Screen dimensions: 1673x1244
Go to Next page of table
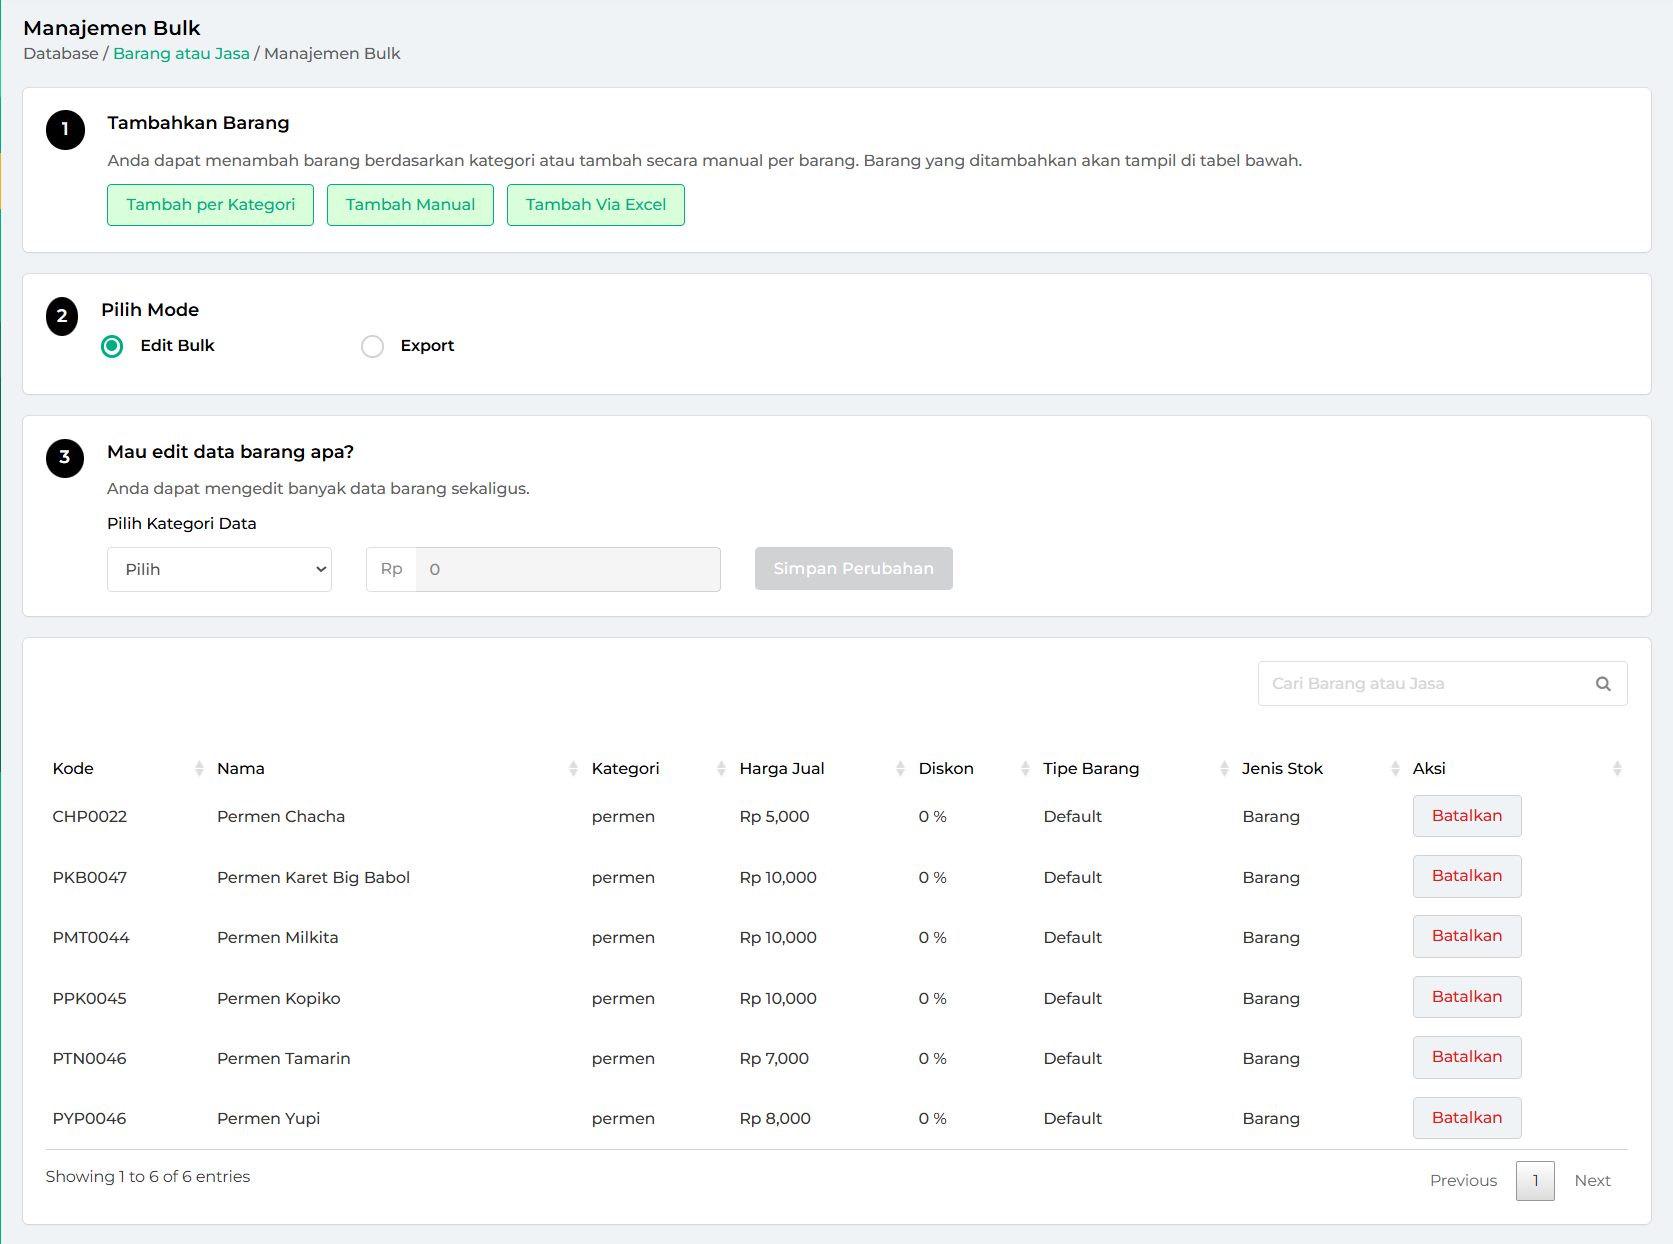pyautogui.click(x=1592, y=1181)
